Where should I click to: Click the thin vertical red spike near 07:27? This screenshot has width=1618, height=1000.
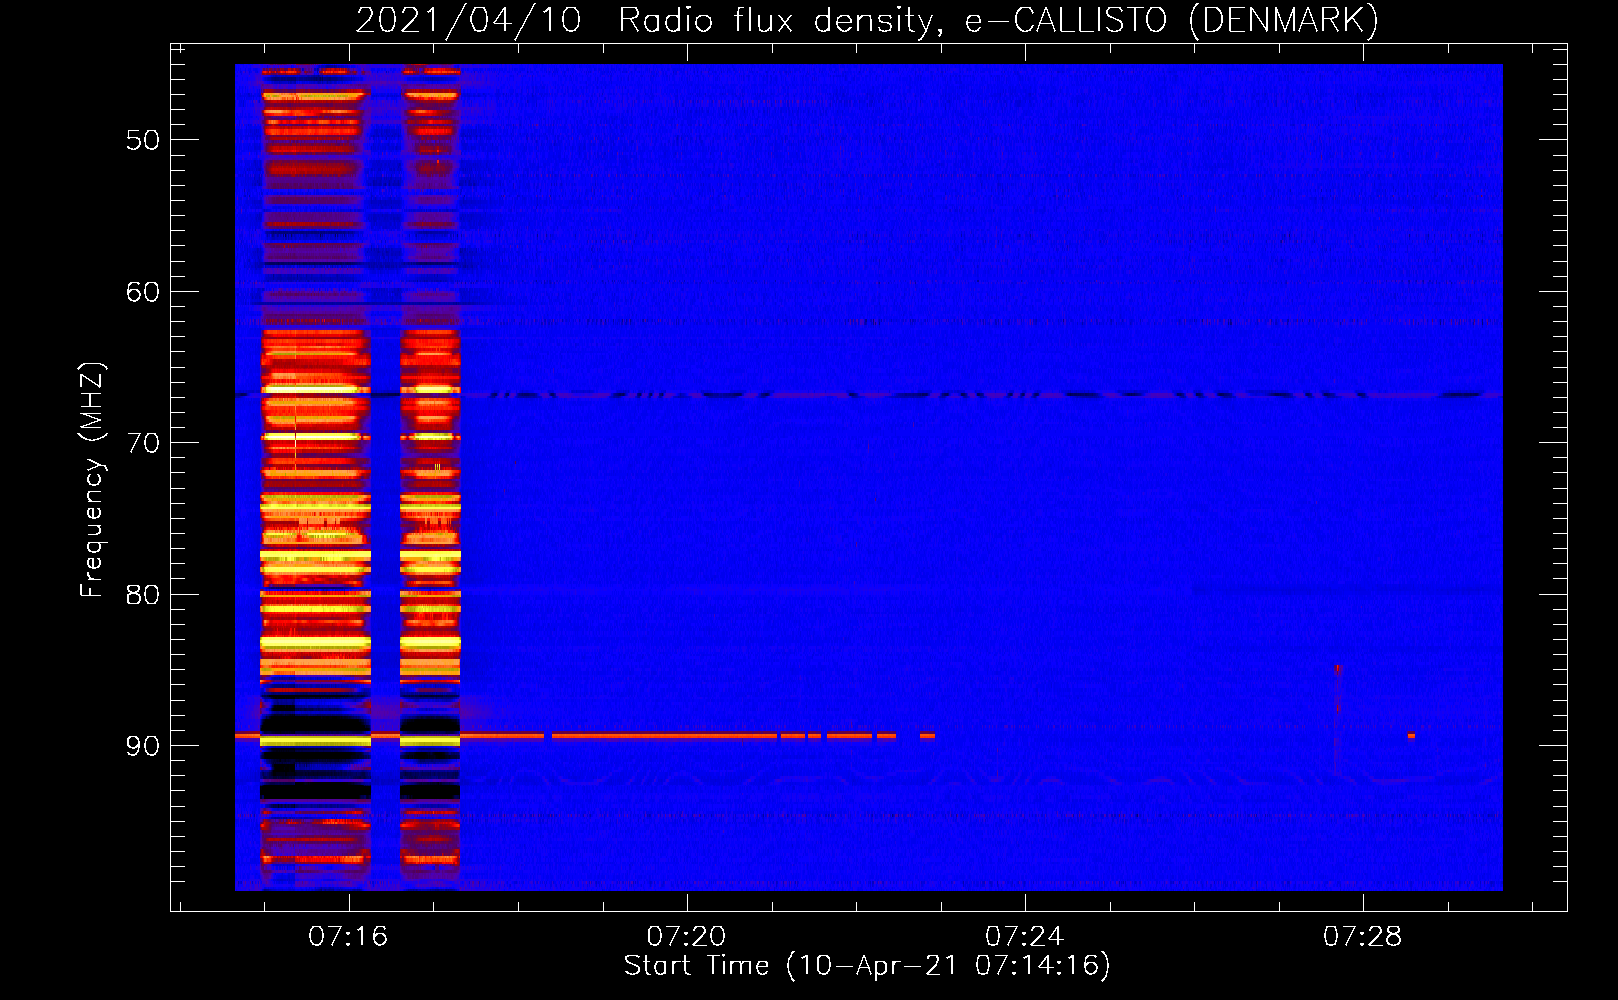pyautogui.click(x=1338, y=720)
